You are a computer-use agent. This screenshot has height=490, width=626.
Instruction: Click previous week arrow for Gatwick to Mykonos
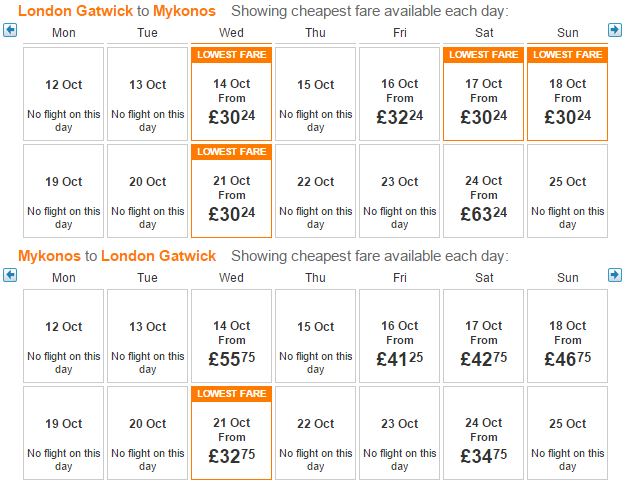click(x=10, y=30)
